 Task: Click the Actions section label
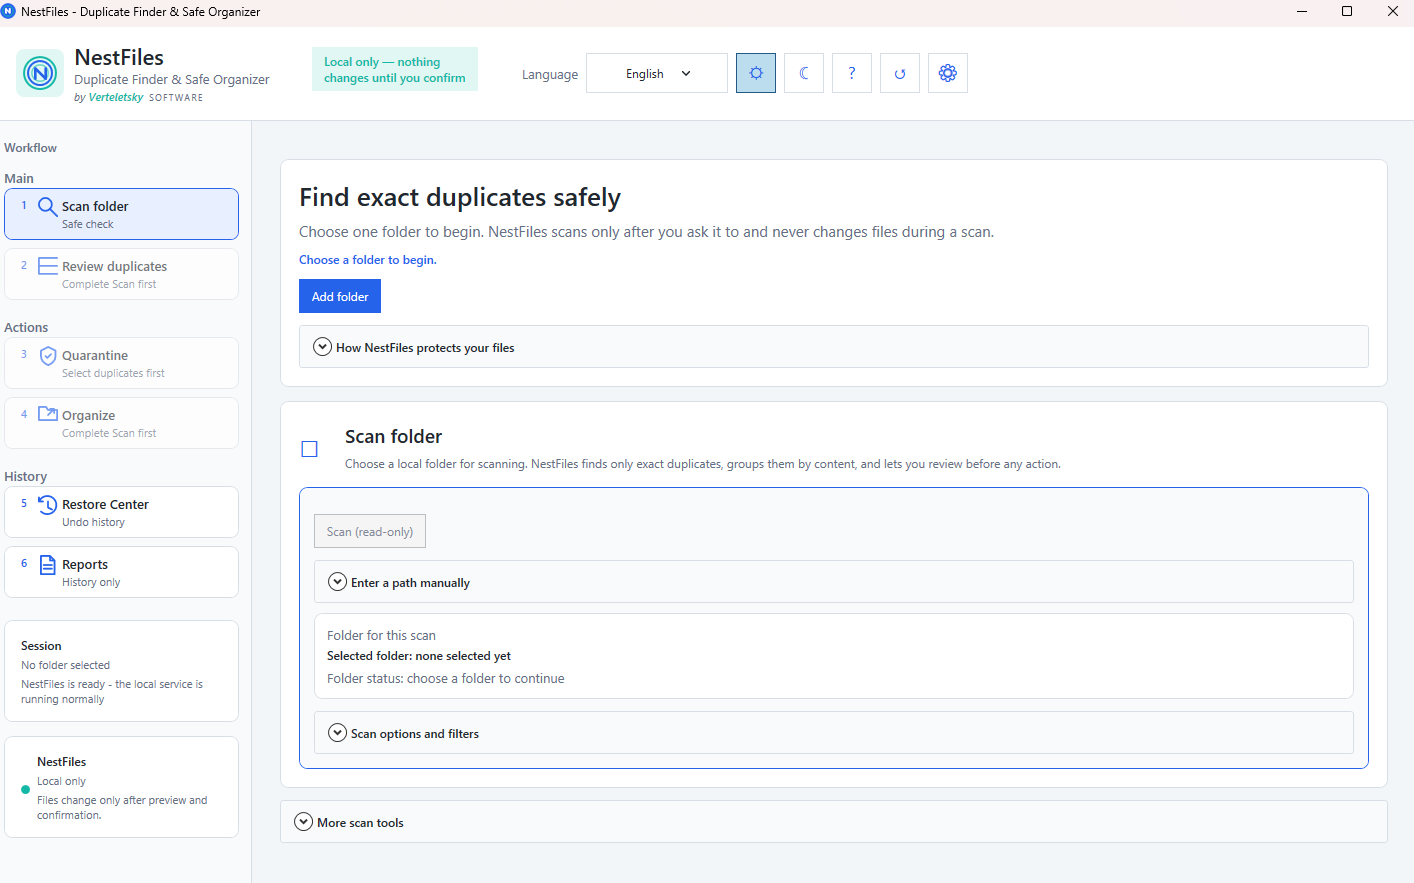pos(26,328)
